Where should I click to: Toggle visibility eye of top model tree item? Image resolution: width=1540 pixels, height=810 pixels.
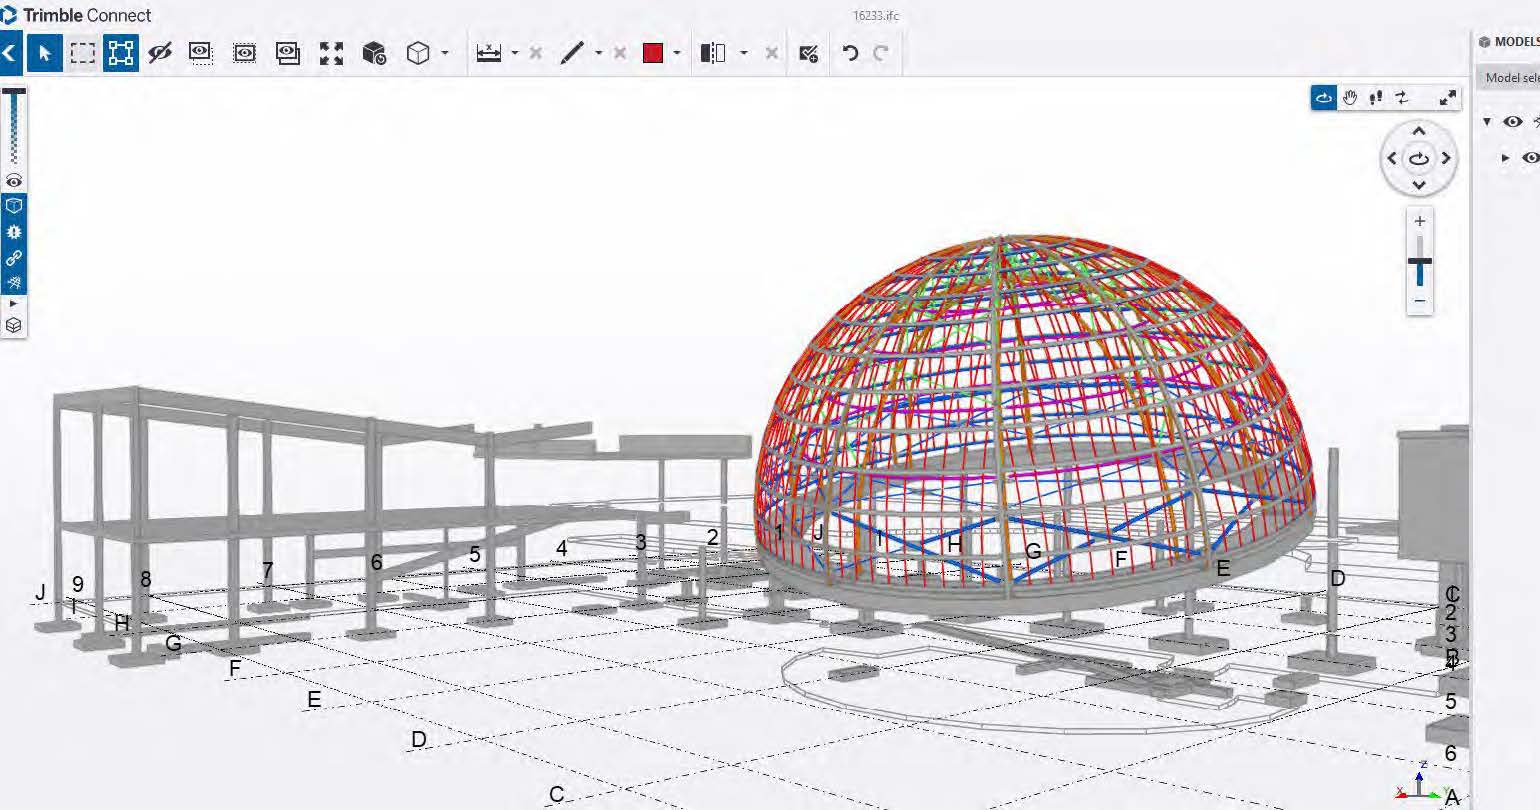[x=1512, y=121]
